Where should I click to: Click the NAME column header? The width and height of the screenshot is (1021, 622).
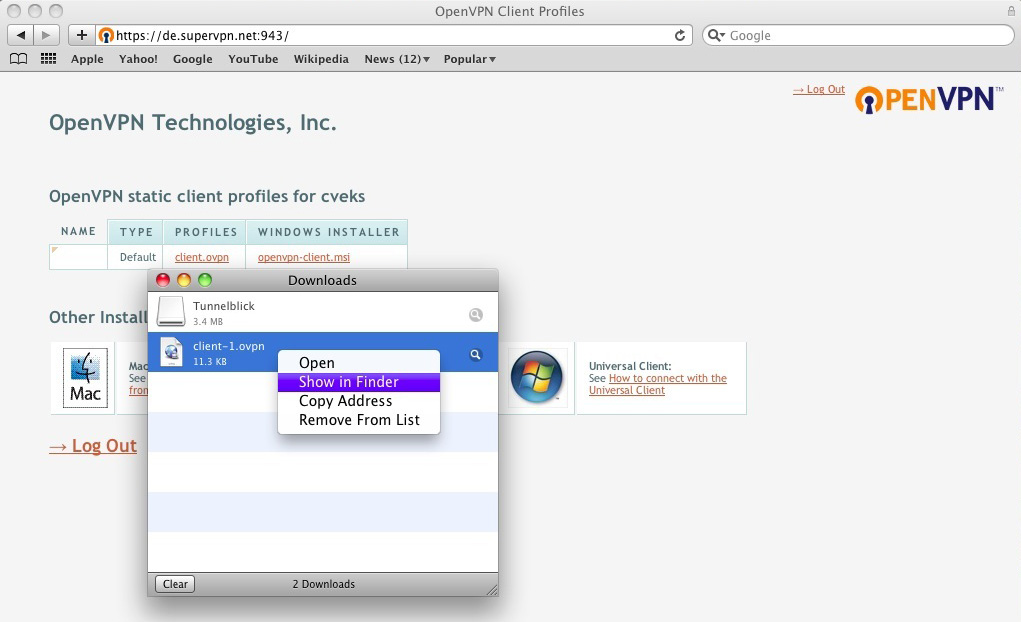coord(78,231)
